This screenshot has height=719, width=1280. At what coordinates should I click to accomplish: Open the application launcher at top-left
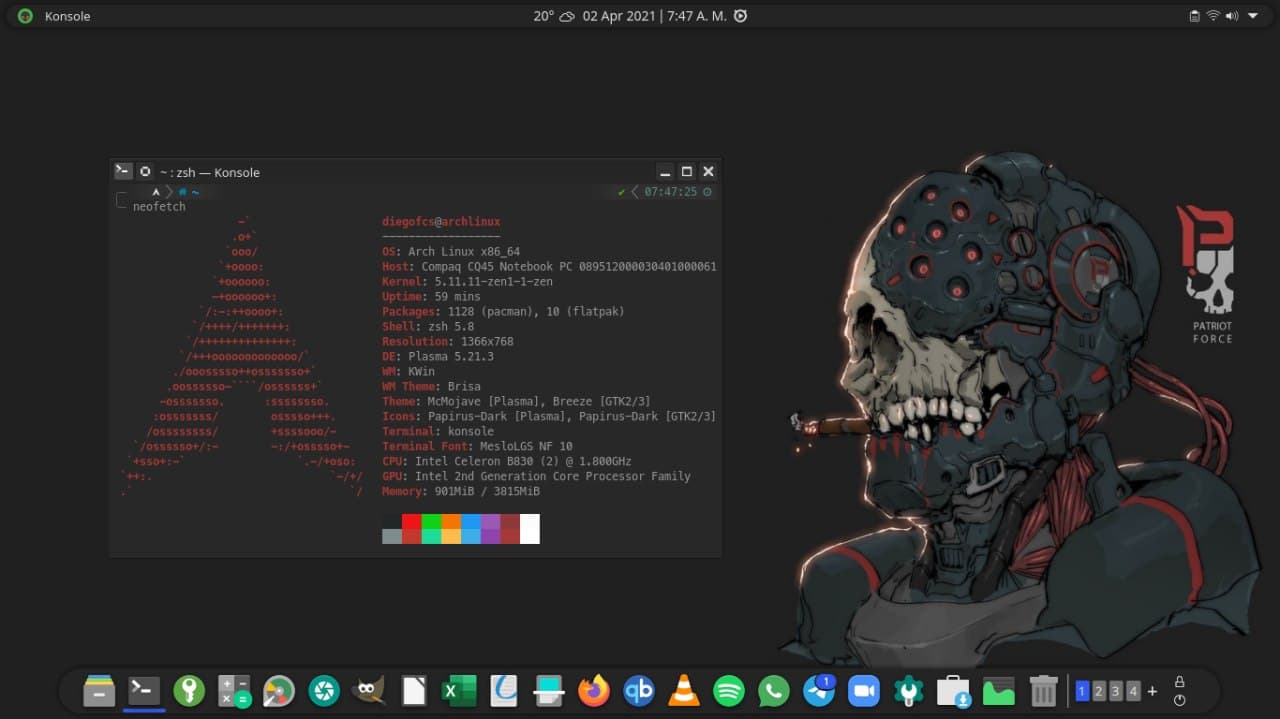click(x=25, y=16)
